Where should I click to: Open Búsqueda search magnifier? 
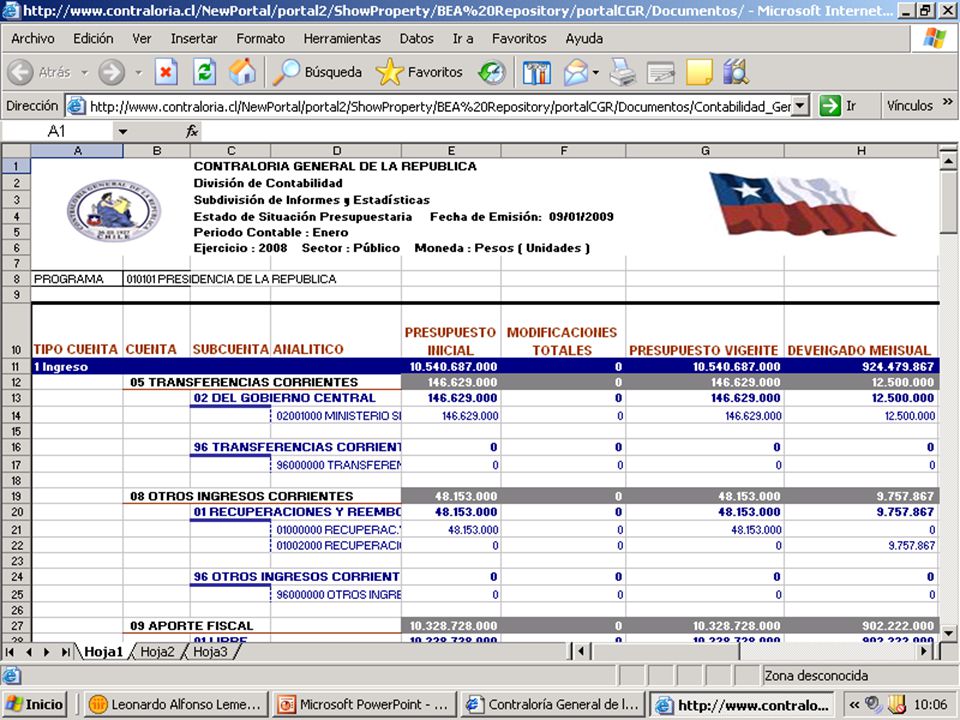click(x=286, y=72)
